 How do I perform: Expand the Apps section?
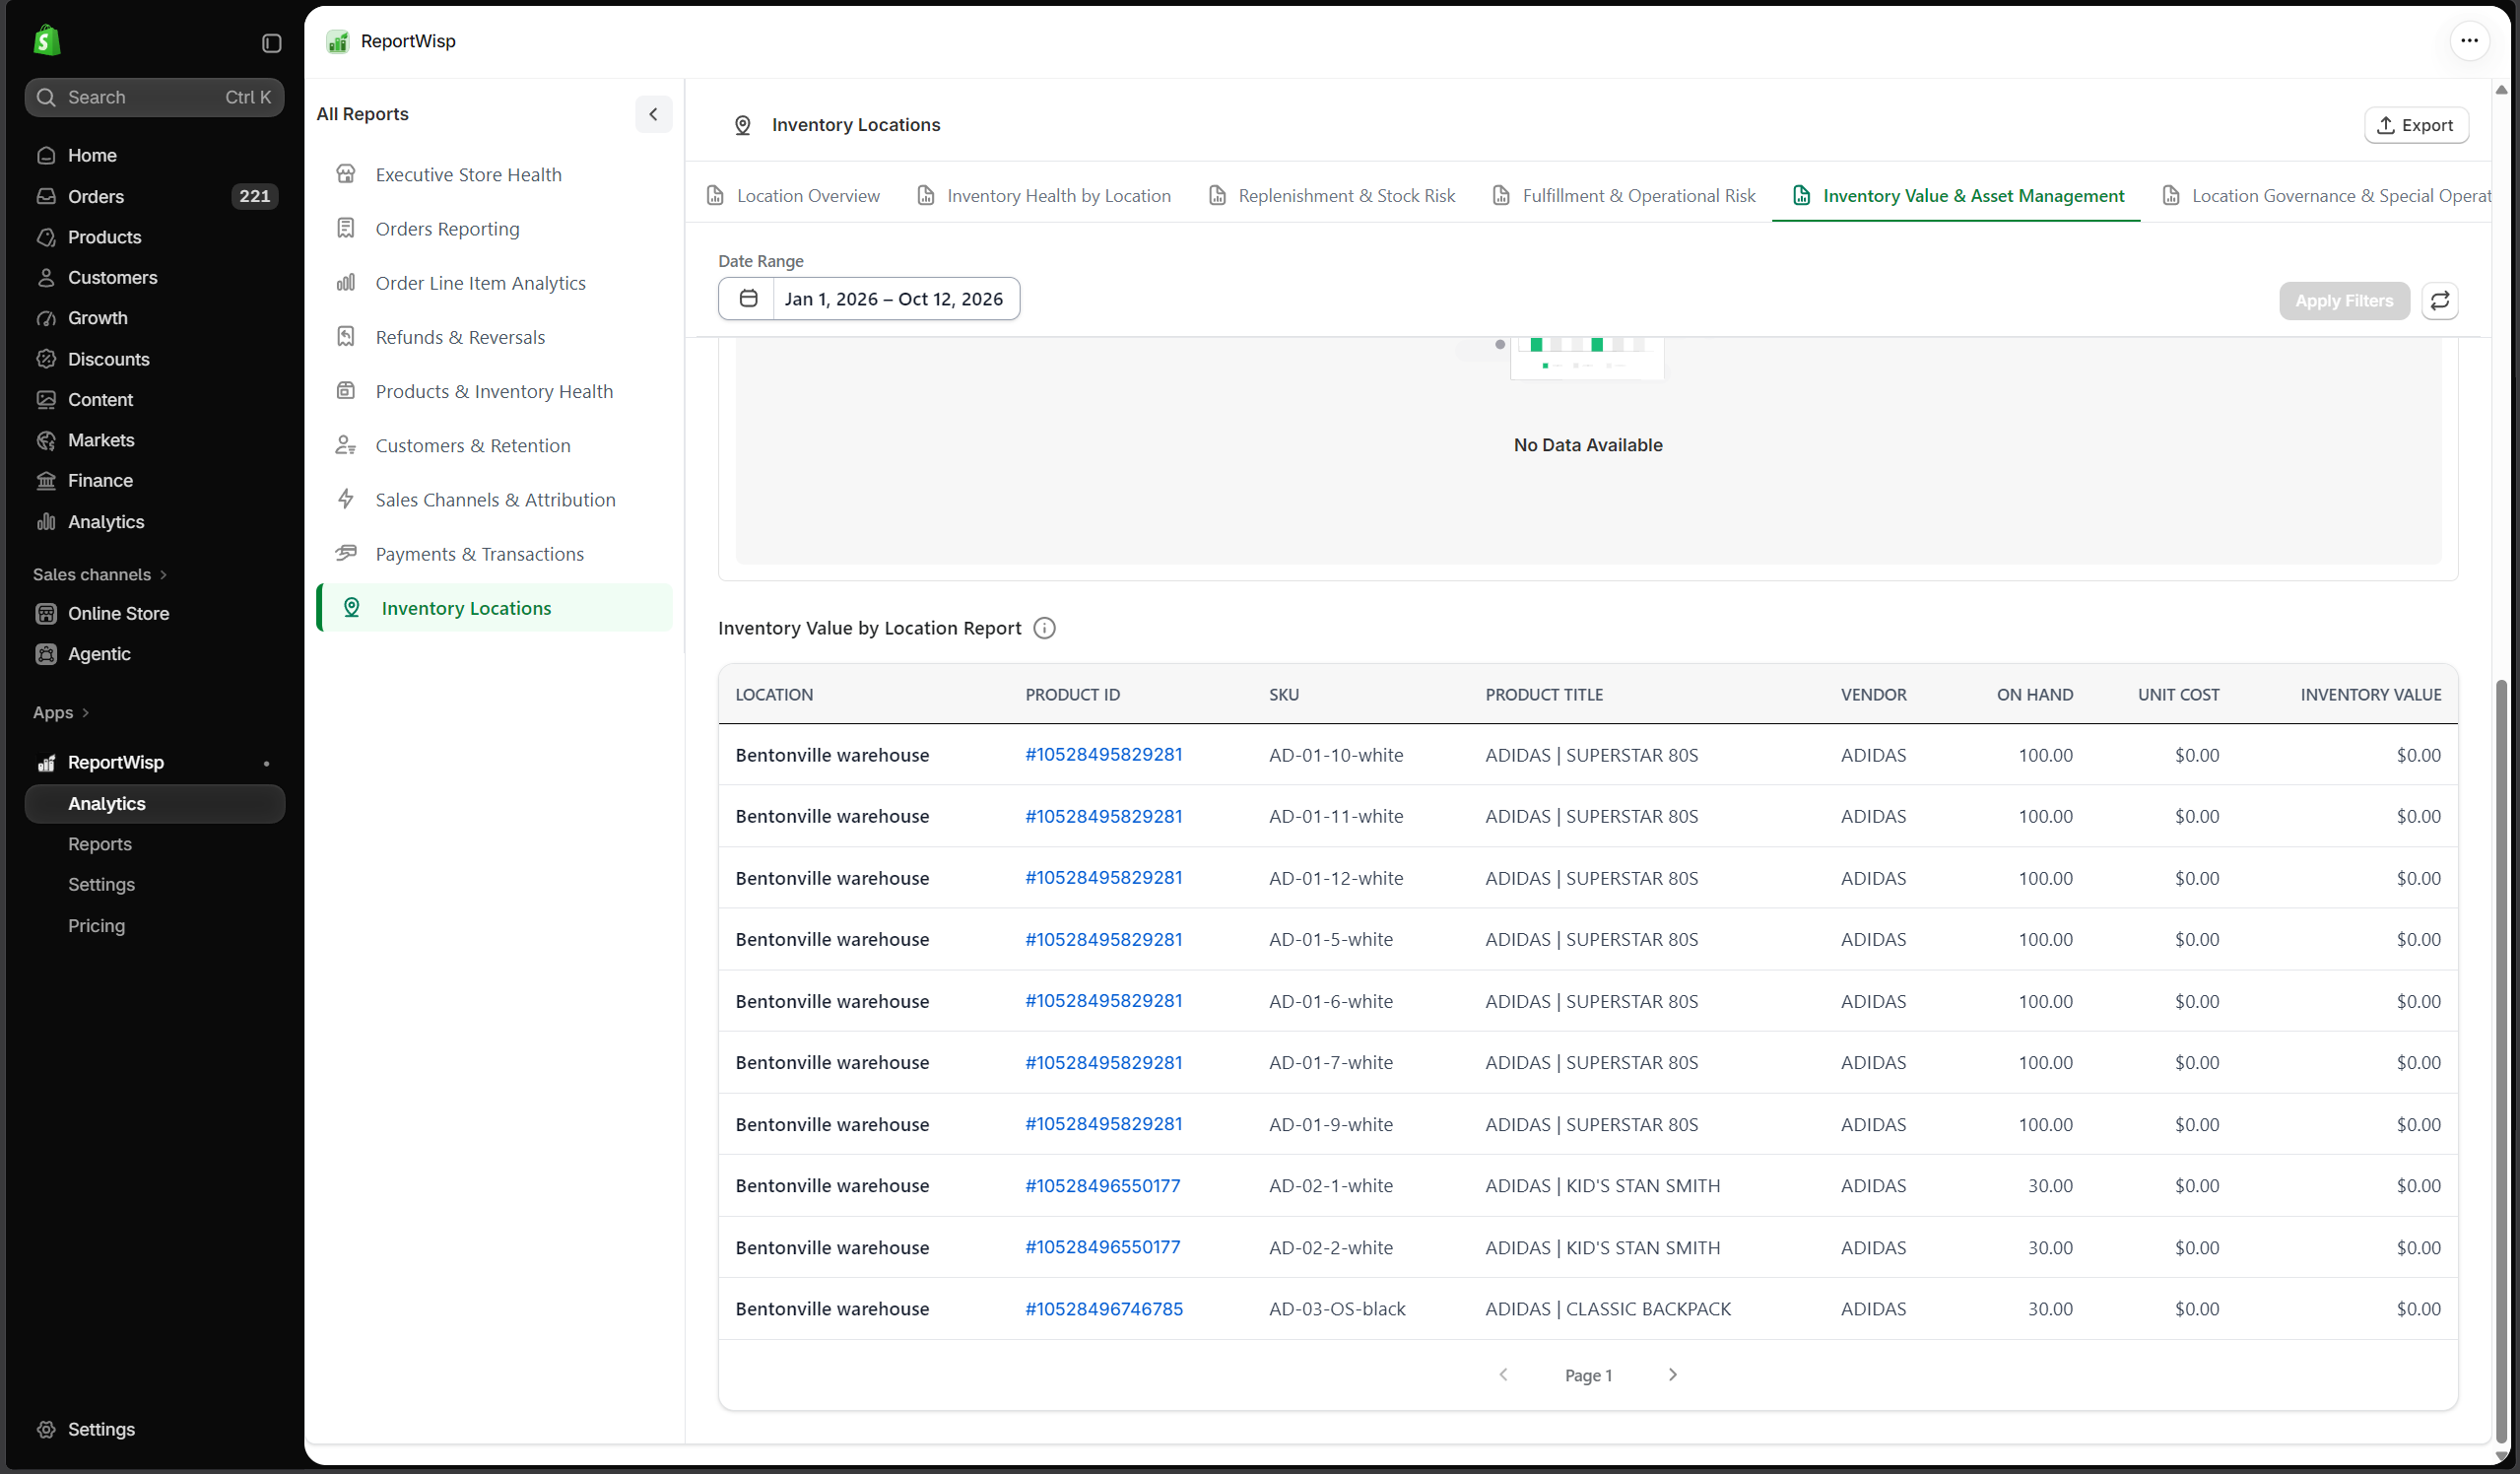(x=61, y=713)
